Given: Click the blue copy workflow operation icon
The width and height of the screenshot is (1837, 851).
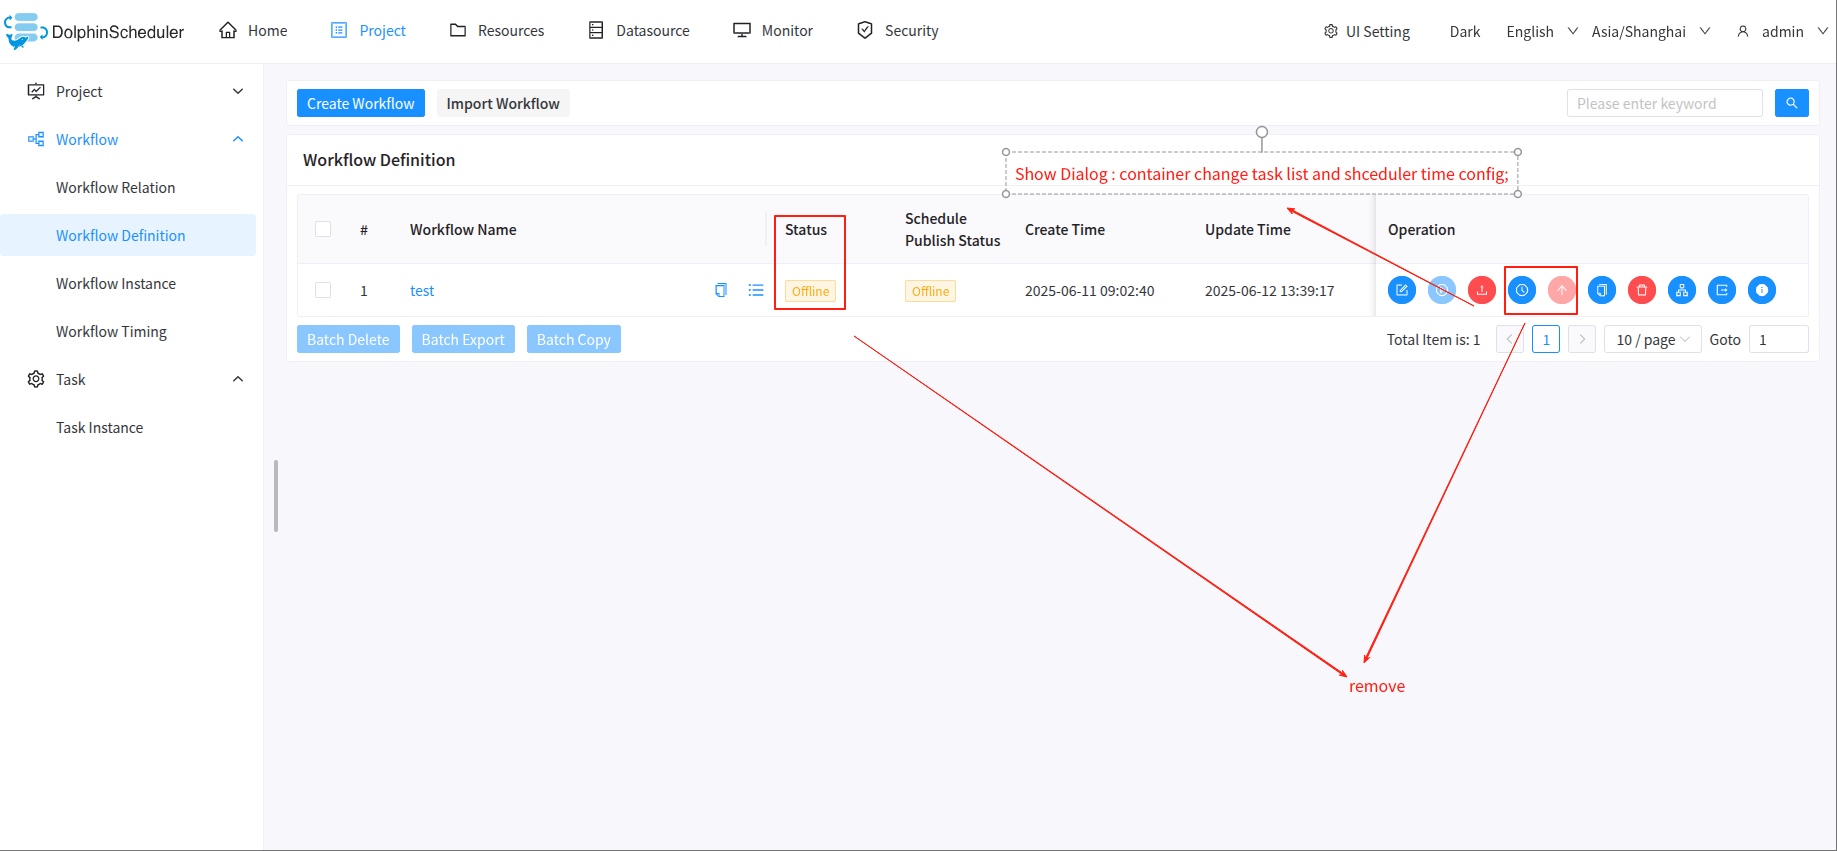Looking at the screenshot, I should point(1601,290).
